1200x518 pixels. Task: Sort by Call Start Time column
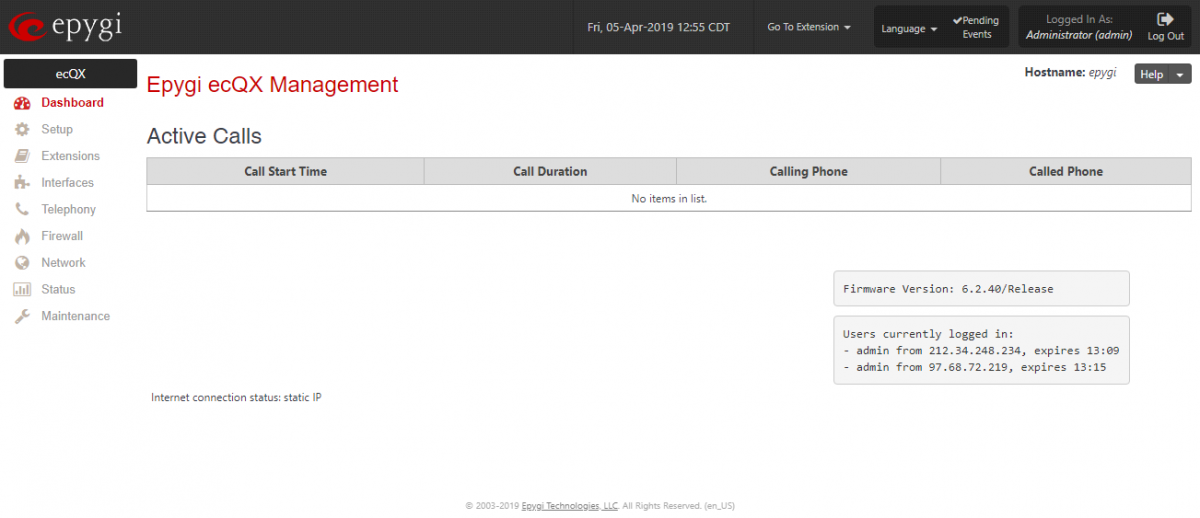click(x=285, y=171)
